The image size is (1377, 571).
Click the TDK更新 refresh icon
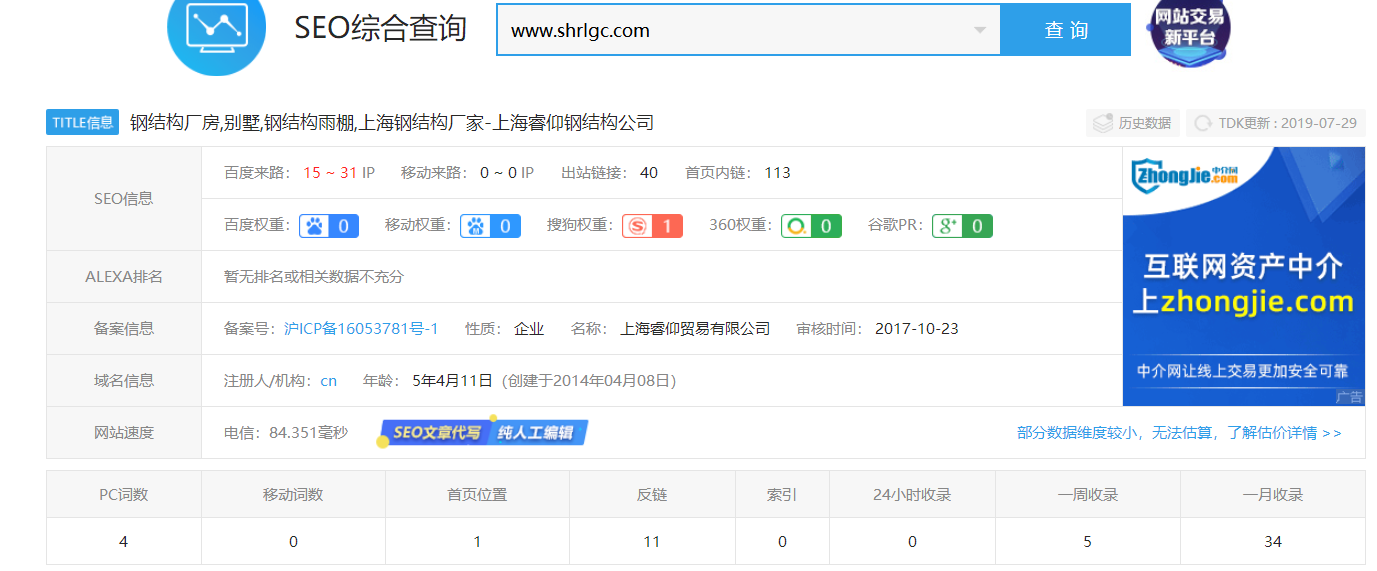[1203, 123]
